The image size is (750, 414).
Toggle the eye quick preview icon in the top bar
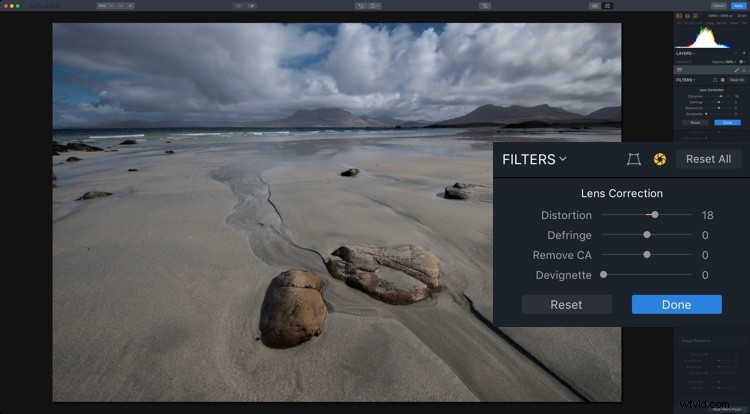238,6
